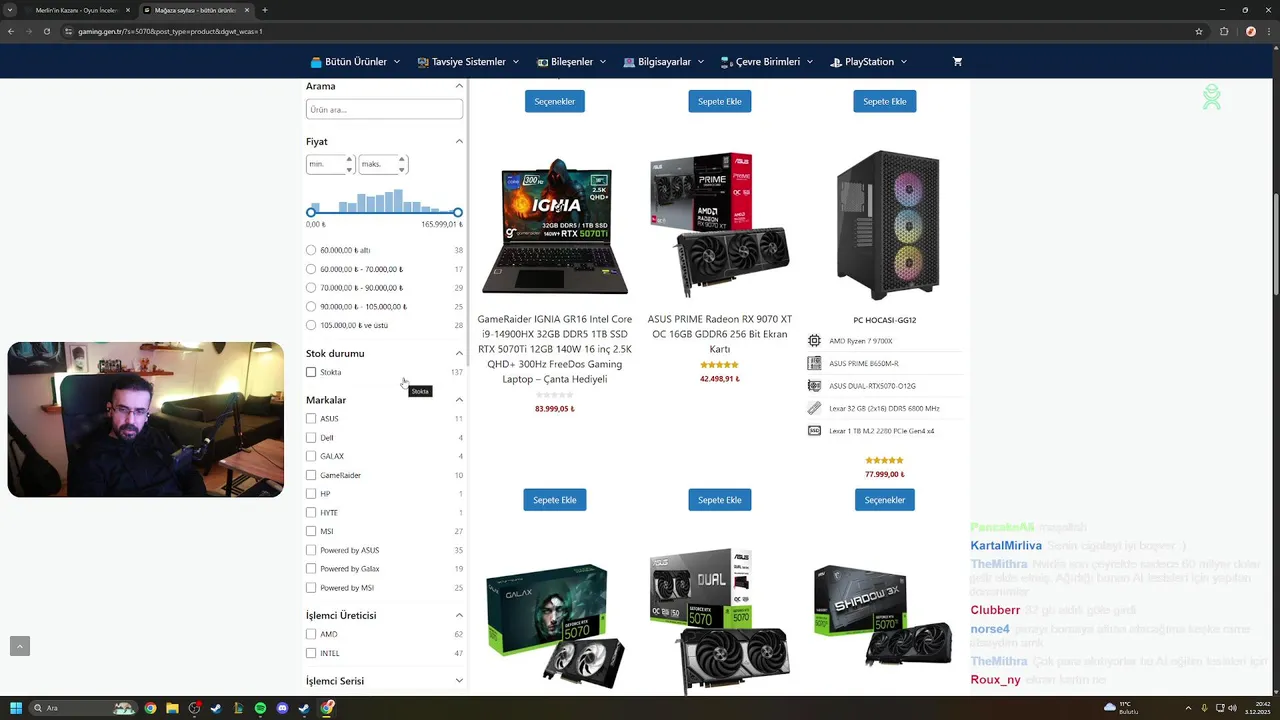Click the left handle of the price slider
This screenshot has height=720, width=1280.
(311, 212)
